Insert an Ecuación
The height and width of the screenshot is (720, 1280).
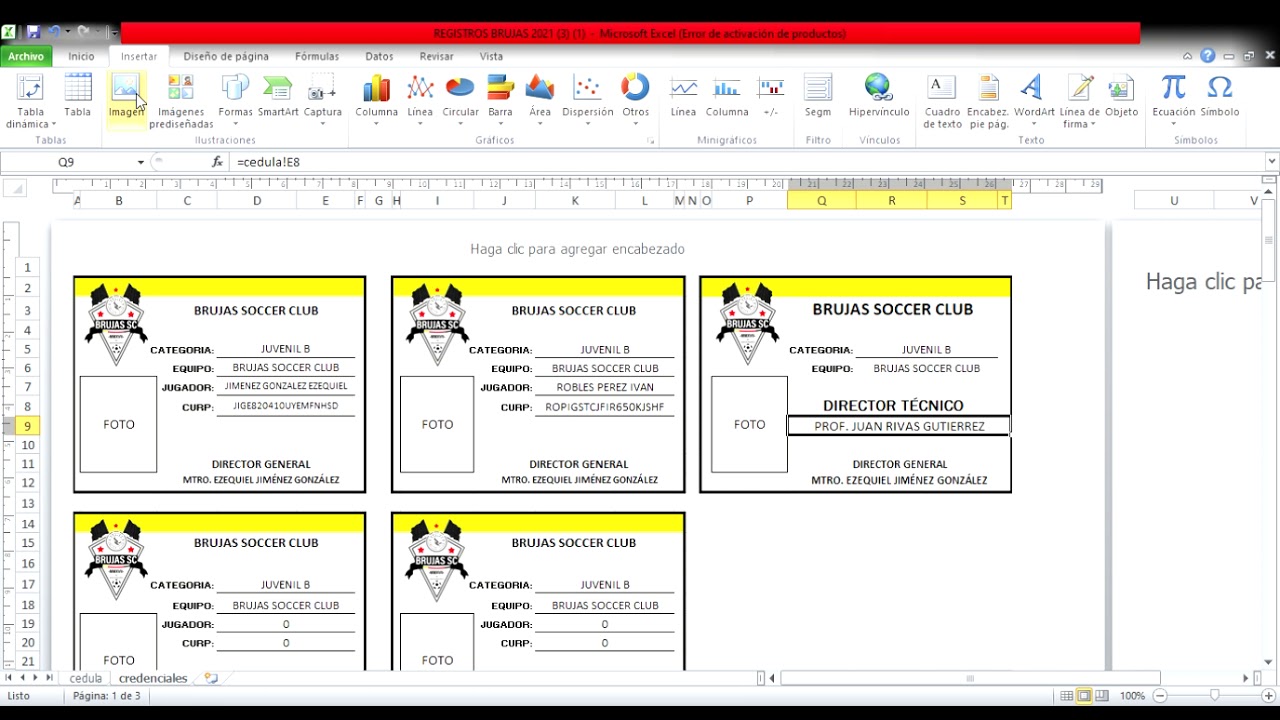click(1174, 102)
